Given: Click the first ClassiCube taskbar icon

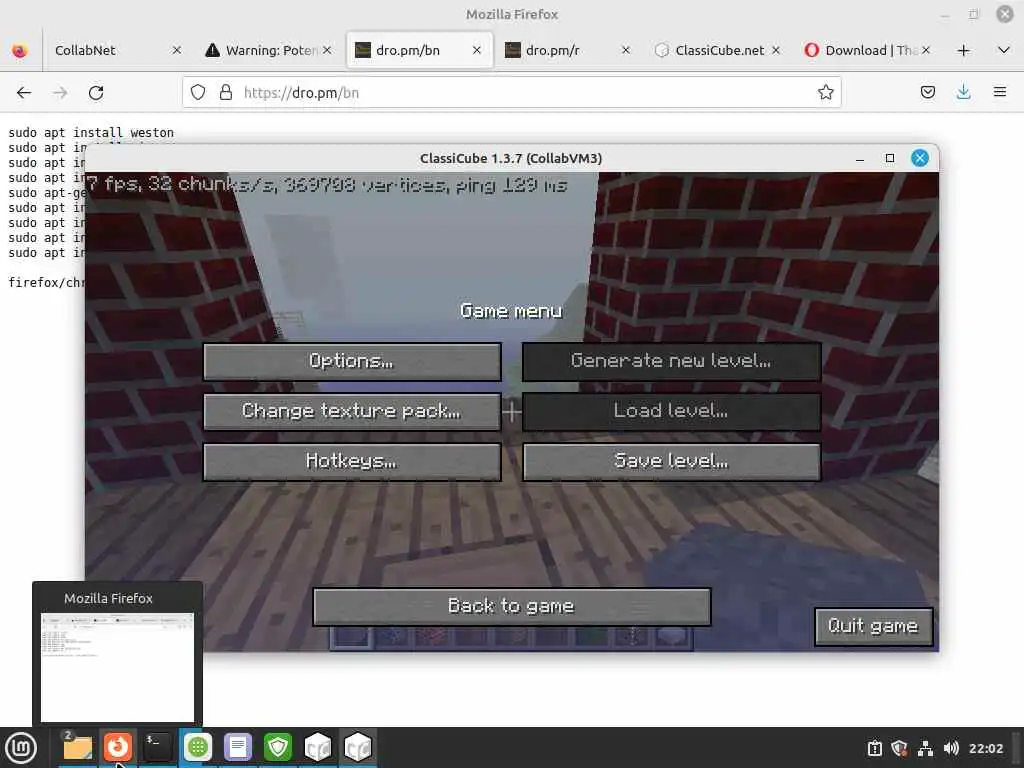Looking at the screenshot, I should pyautogui.click(x=318, y=748).
